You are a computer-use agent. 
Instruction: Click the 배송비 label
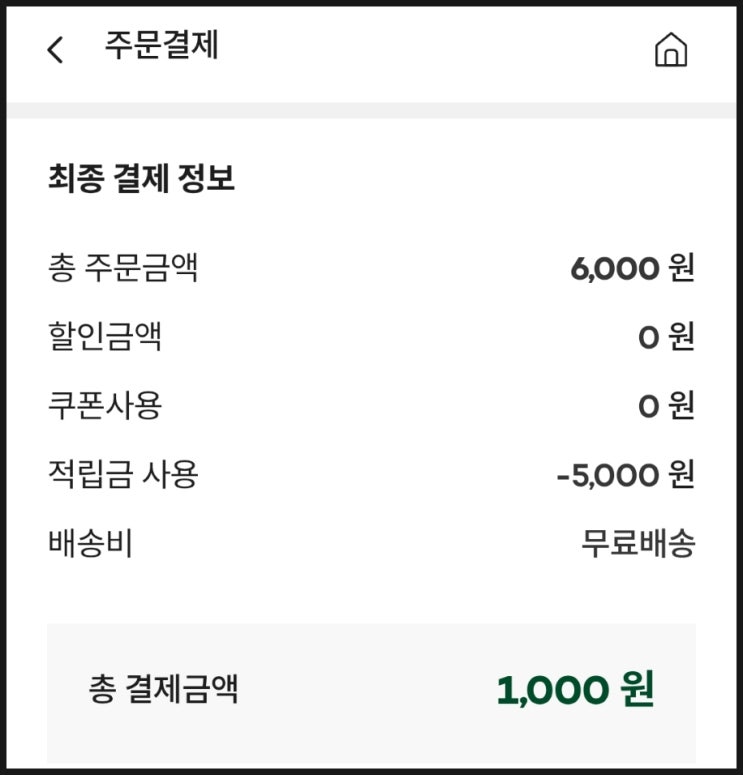coord(90,545)
